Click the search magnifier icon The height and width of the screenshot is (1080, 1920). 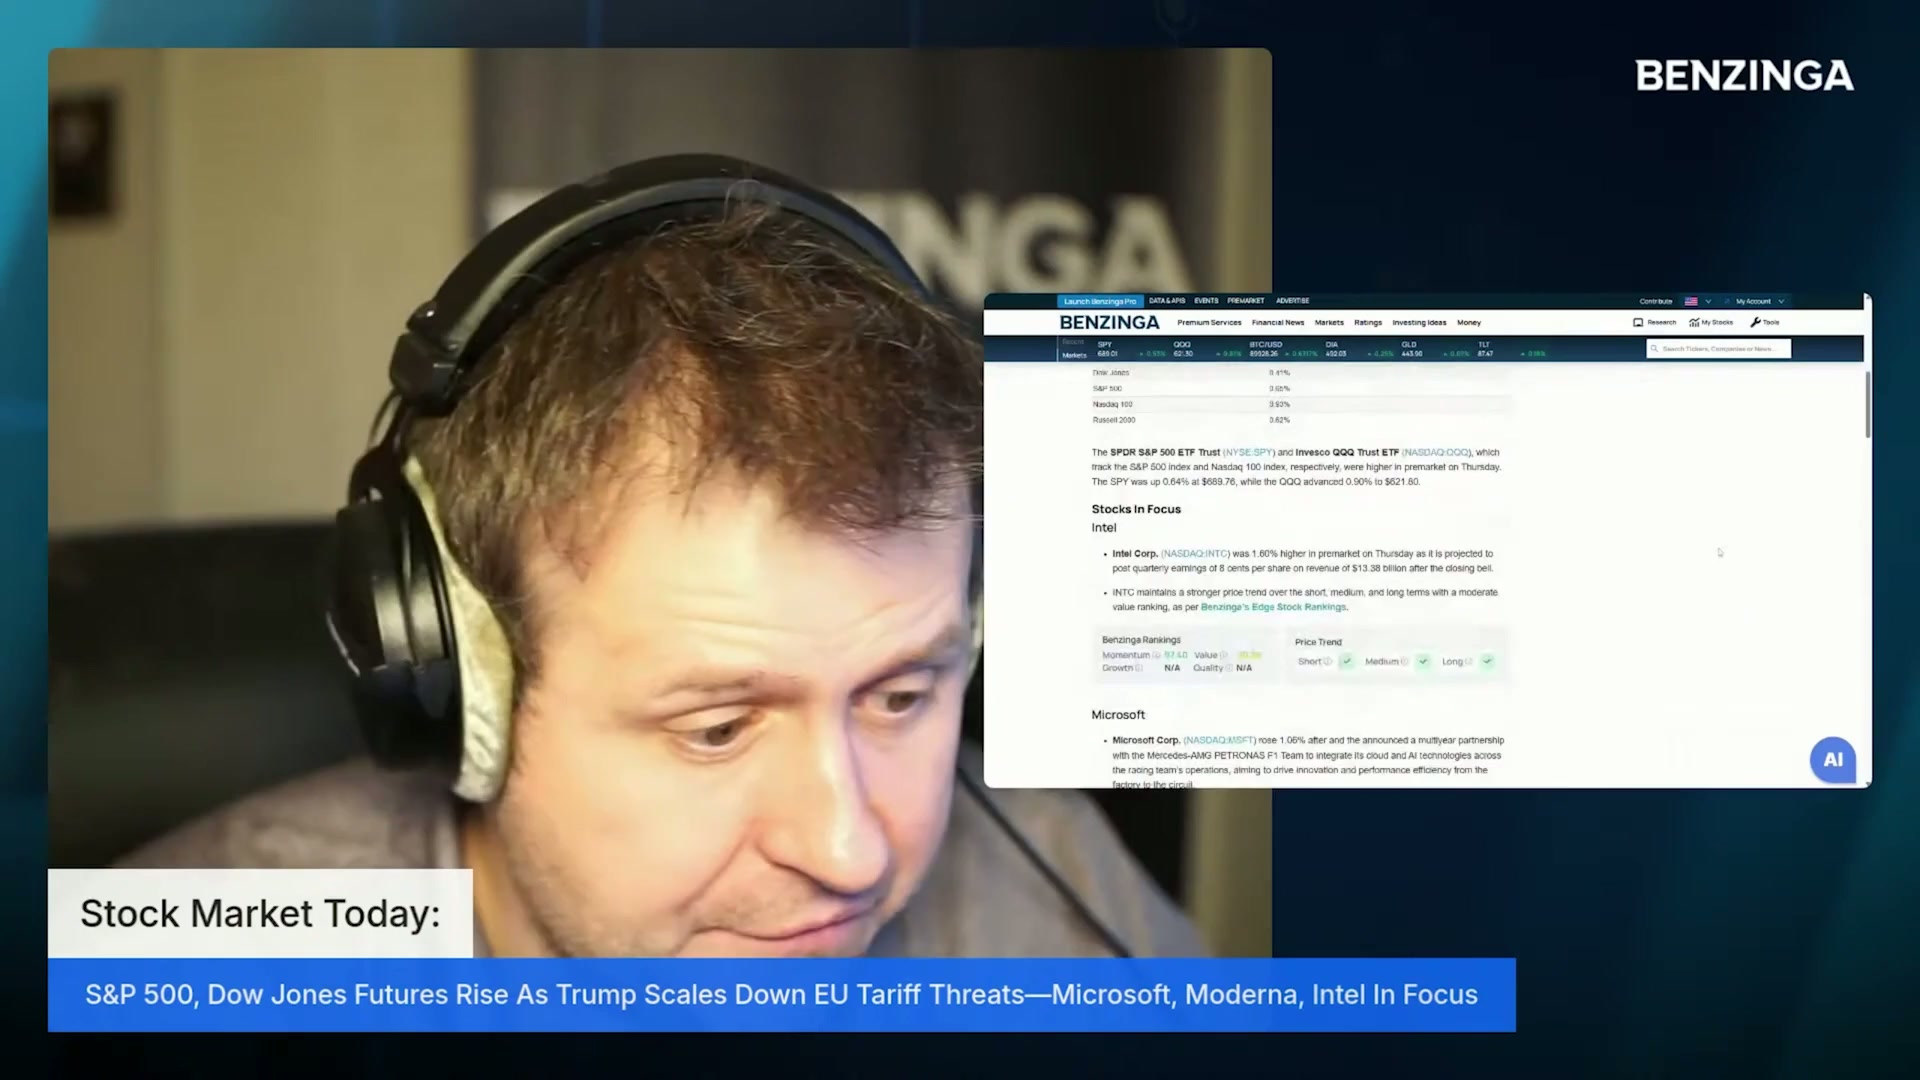pos(1655,349)
